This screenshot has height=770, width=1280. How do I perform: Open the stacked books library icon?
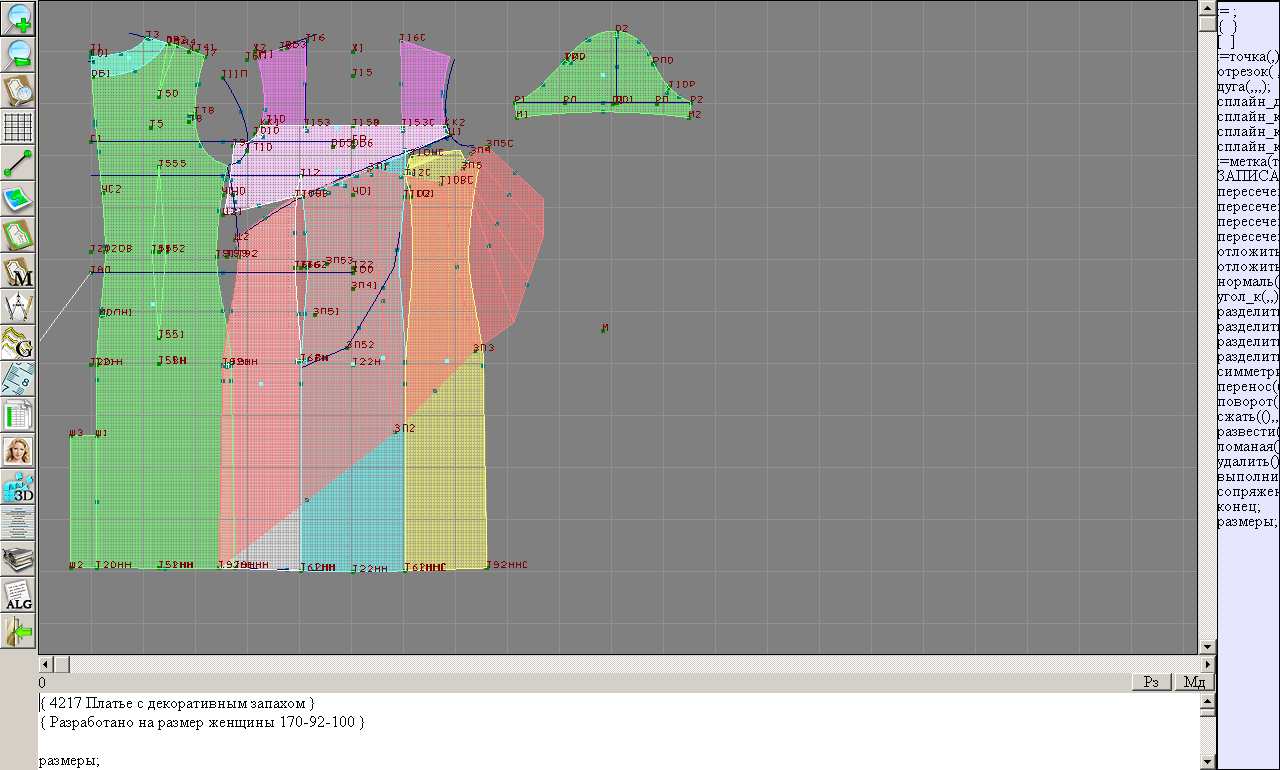(19, 559)
